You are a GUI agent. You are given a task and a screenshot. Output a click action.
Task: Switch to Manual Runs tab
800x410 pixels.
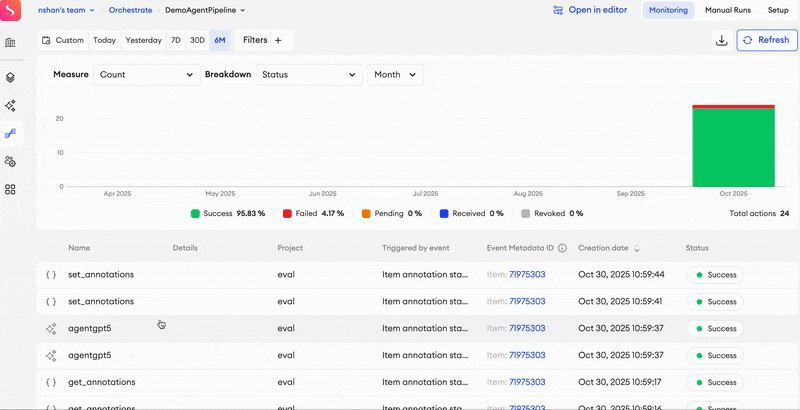728,10
